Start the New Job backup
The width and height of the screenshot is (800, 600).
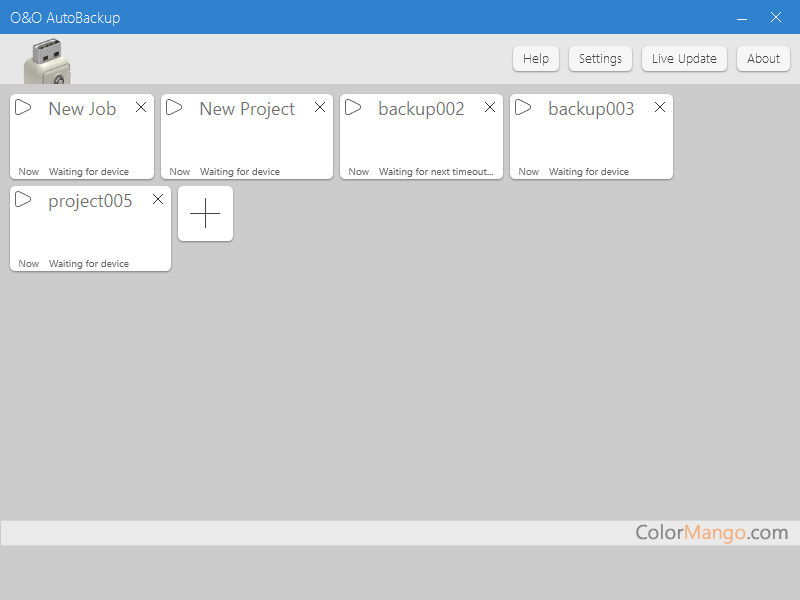[x=24, y=108]
